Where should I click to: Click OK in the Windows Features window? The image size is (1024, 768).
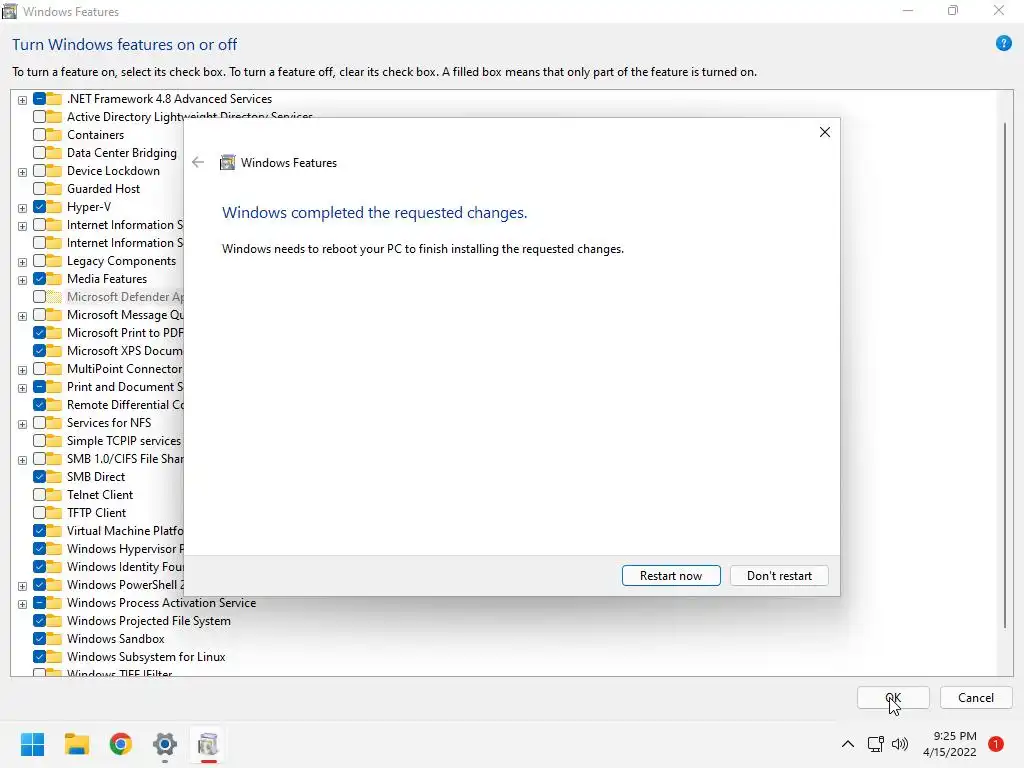[893, 697]
